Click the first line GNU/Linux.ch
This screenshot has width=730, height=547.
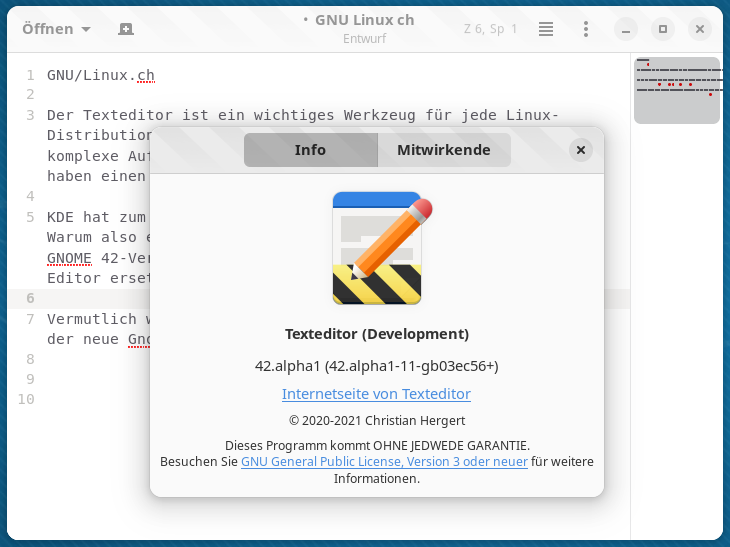tap(101, 75)
